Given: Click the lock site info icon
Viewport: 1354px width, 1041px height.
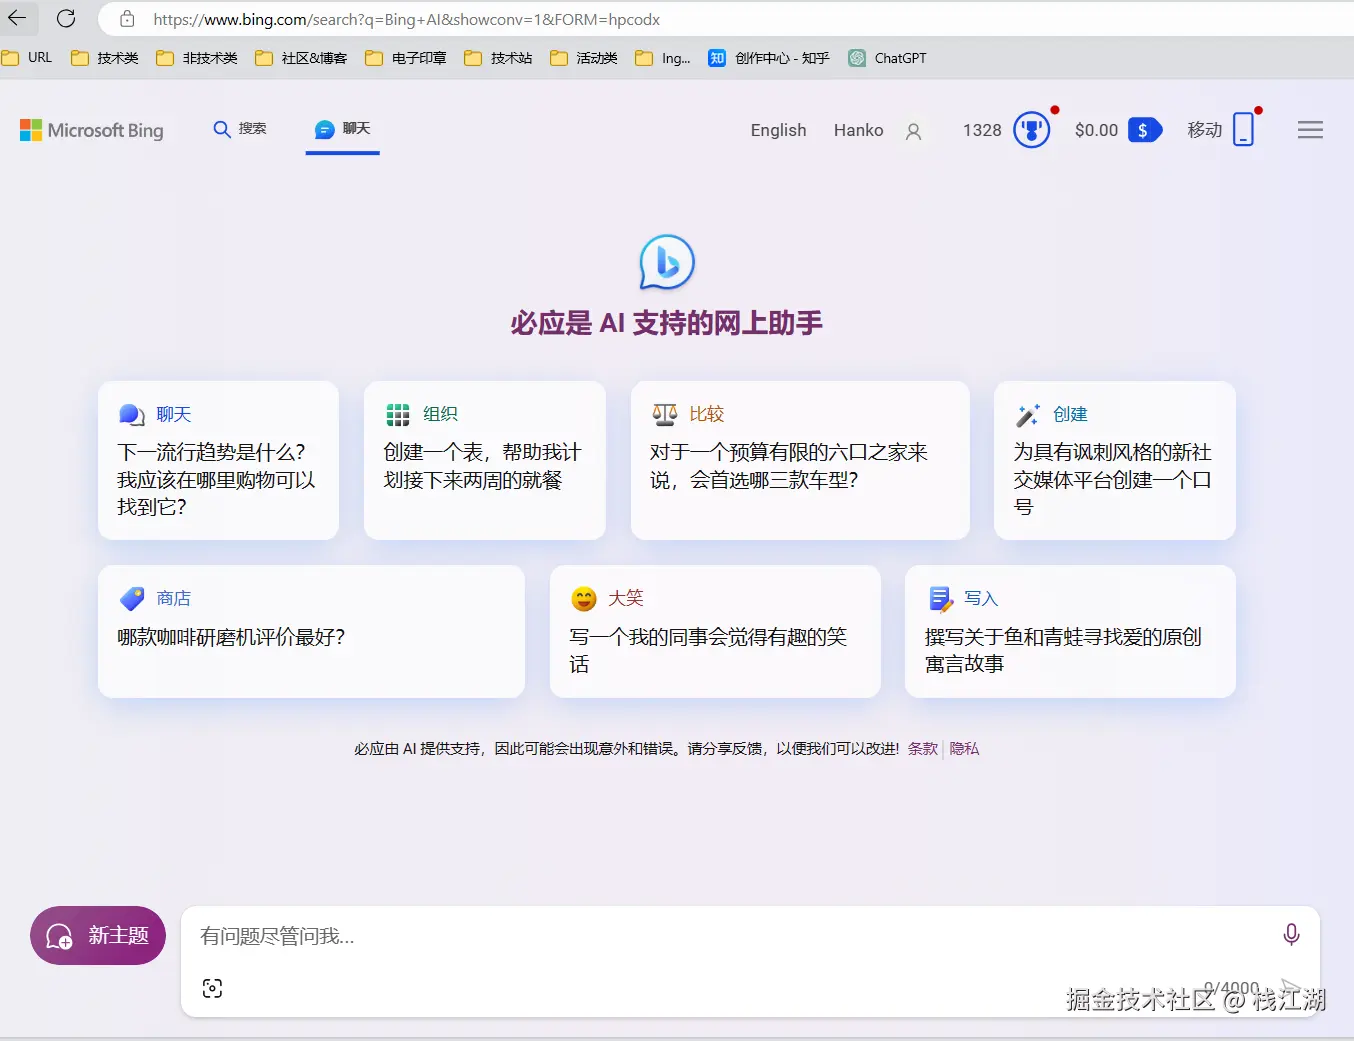Looking at the screenshot, I should pos(127,19).
